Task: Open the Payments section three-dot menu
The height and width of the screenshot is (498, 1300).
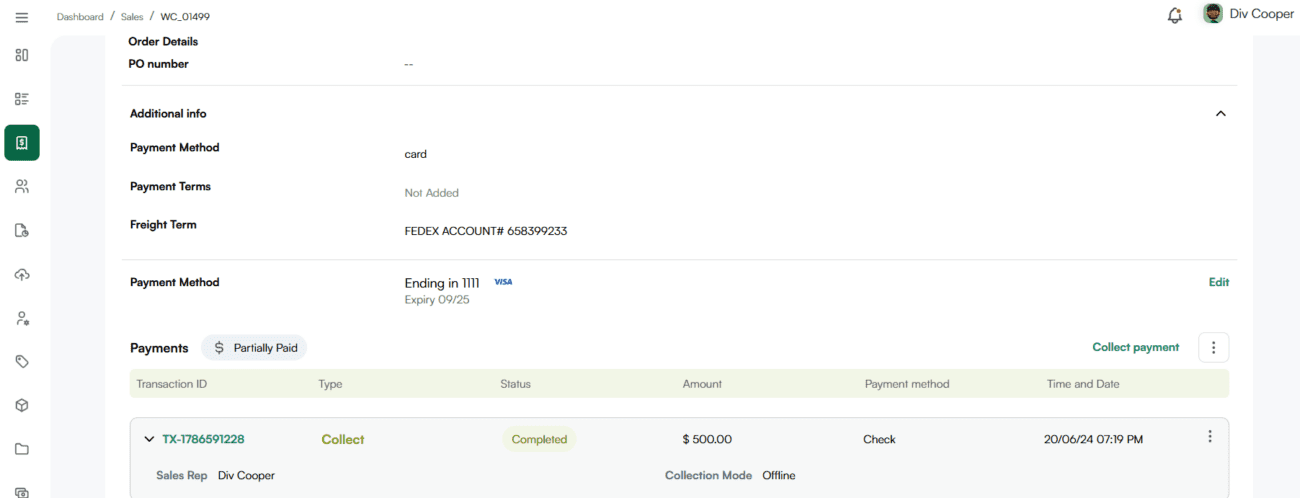Action: coord(1213,347)
